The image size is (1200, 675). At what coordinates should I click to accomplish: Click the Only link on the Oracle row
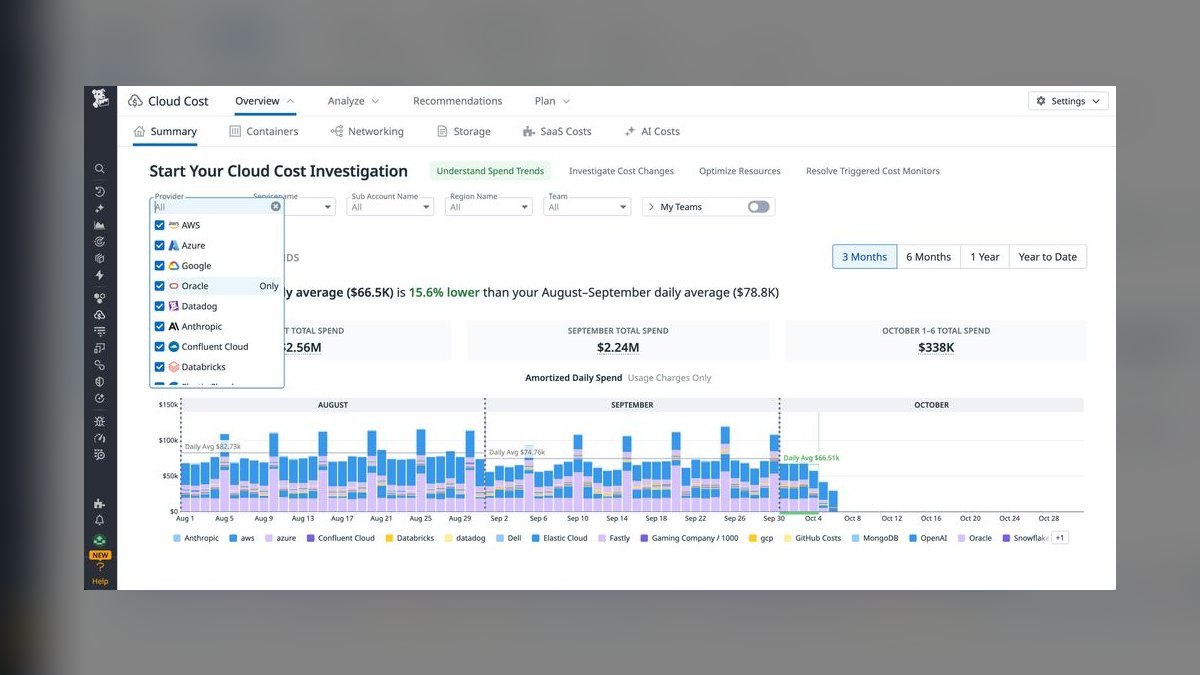point(269,286)
